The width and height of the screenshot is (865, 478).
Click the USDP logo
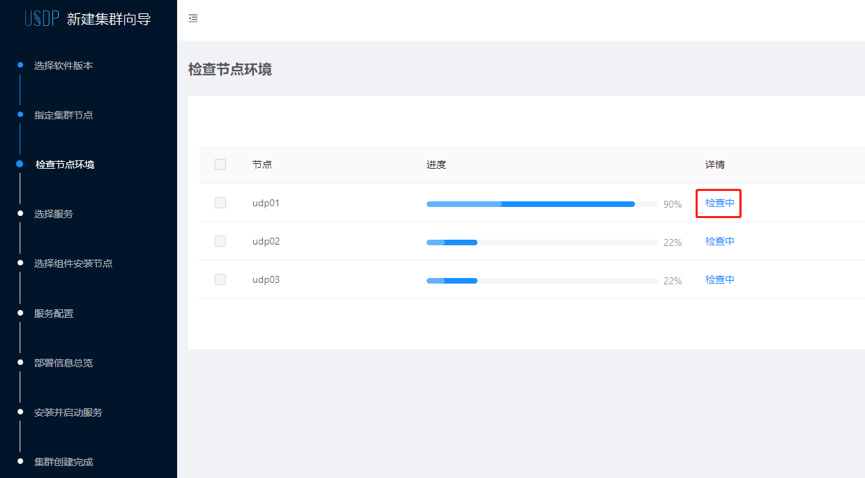(41, 19)
